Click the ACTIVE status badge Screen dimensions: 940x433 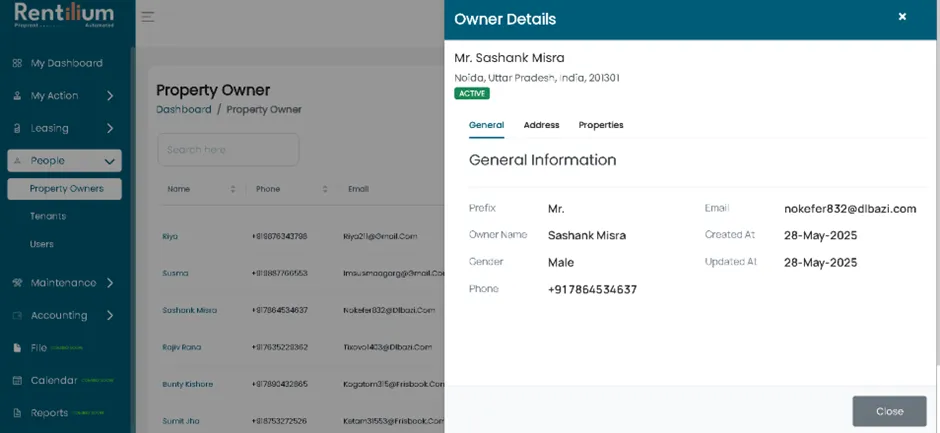[472, 94]
